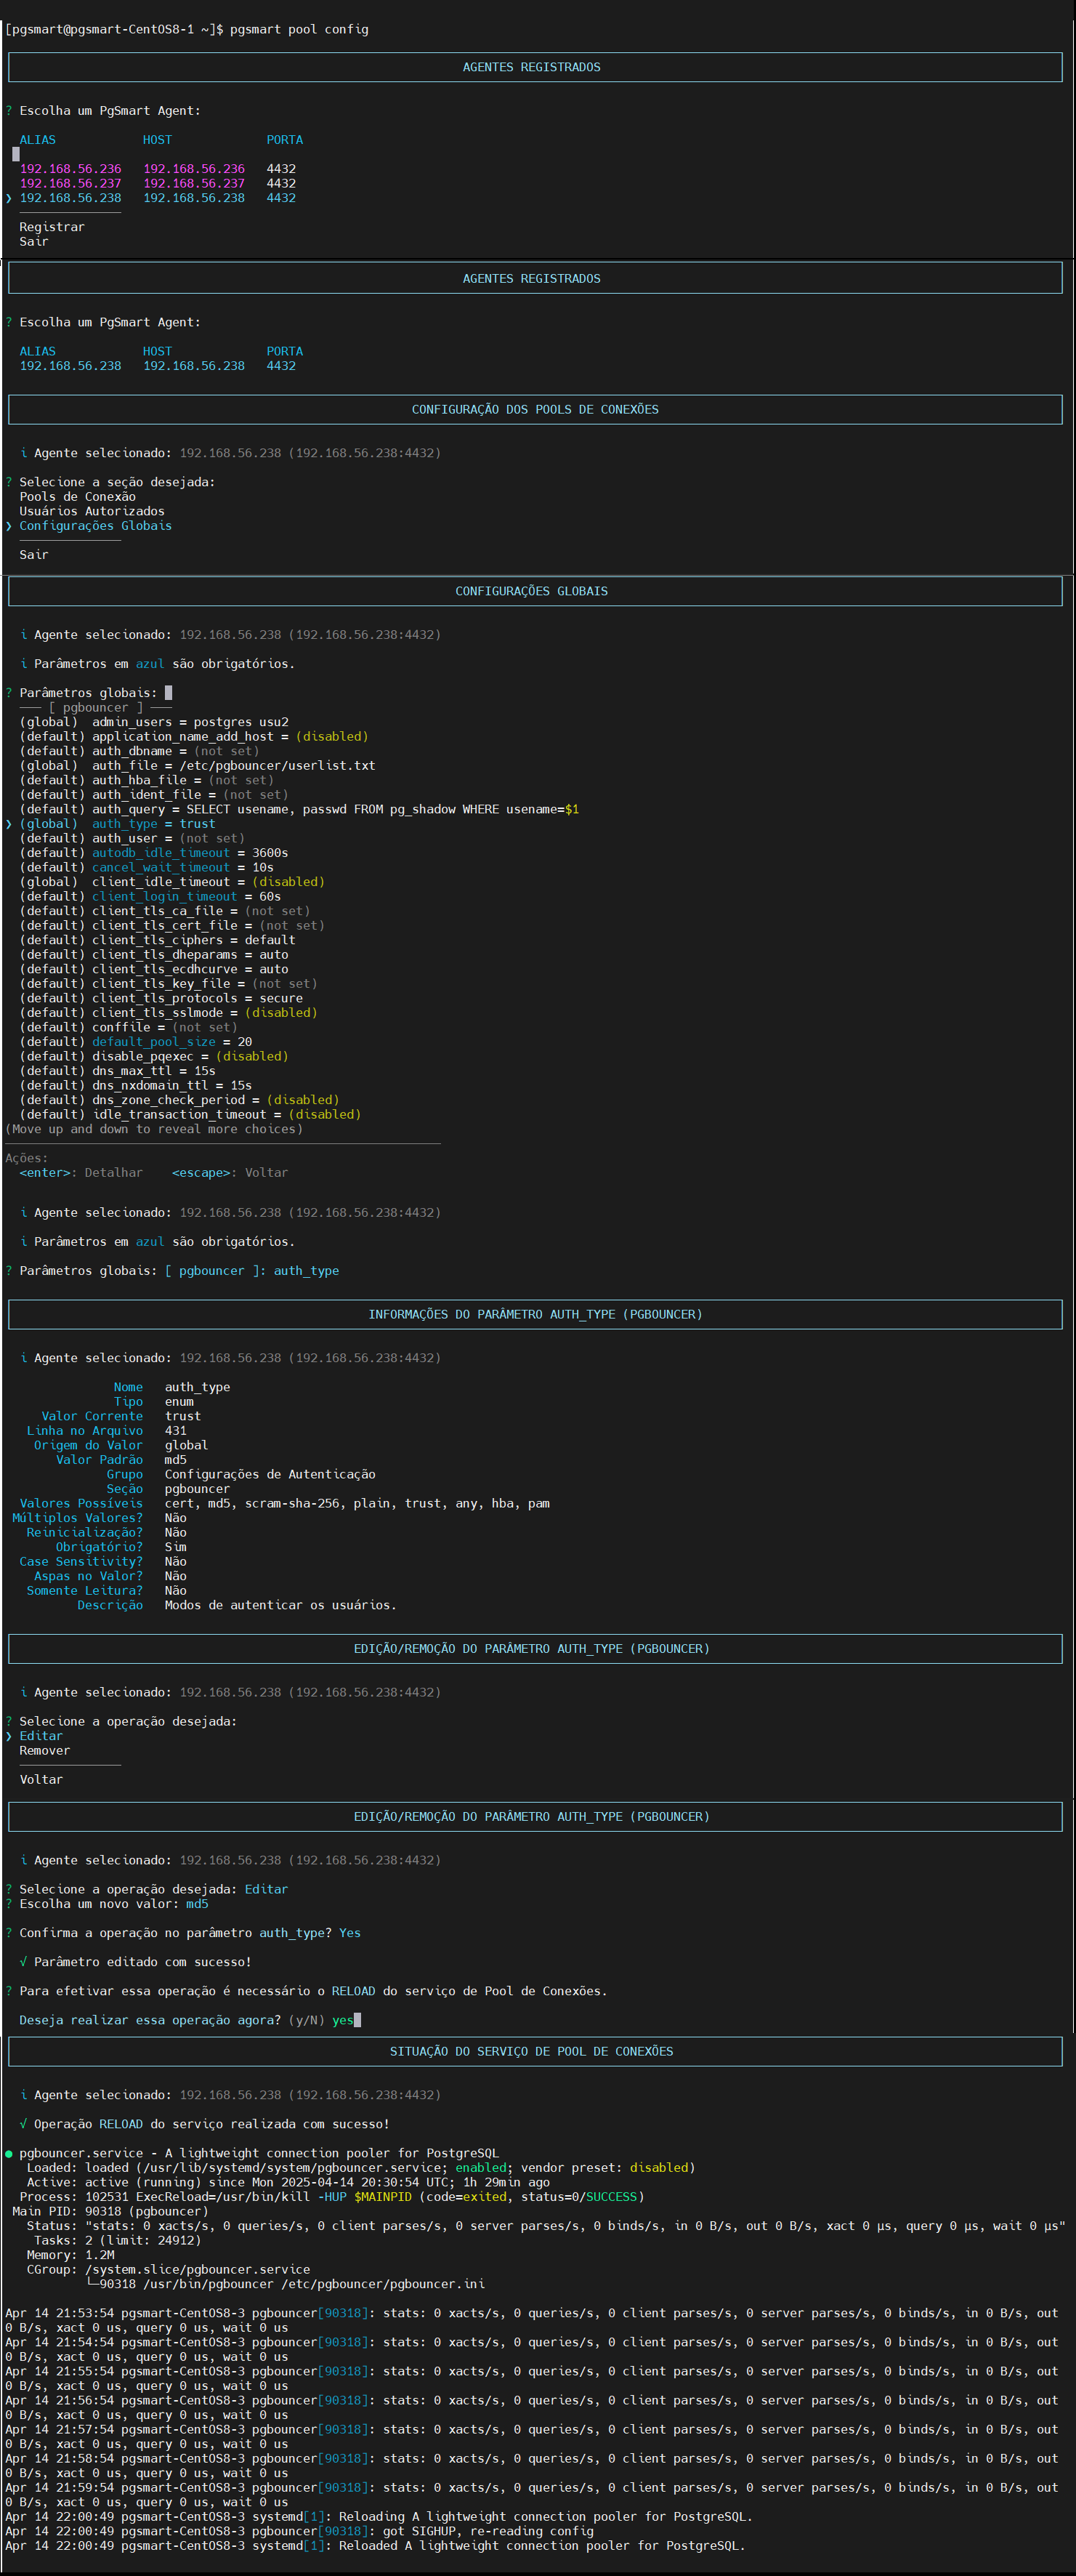
Task: Select agent row 192.168.56.237
Action: point(158,183)
